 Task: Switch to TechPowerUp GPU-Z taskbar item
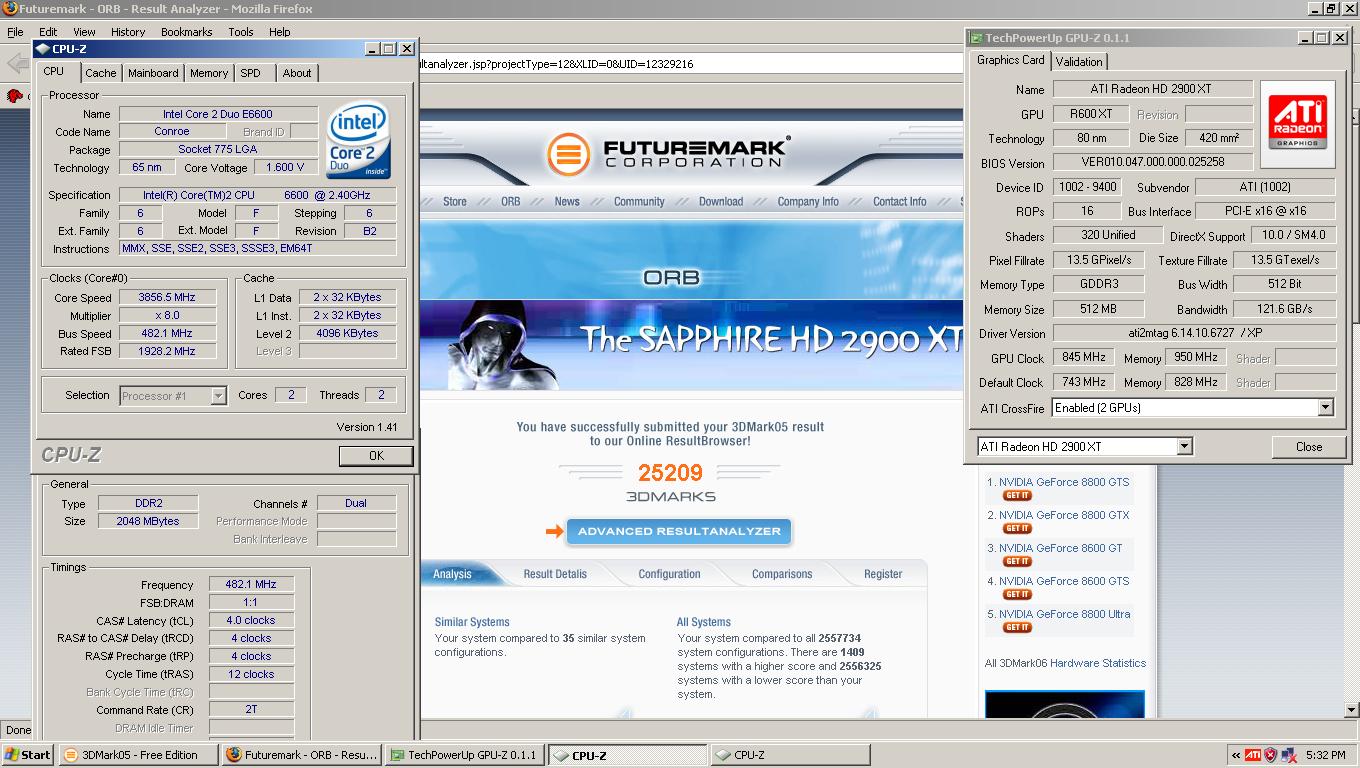coord(465,755)
